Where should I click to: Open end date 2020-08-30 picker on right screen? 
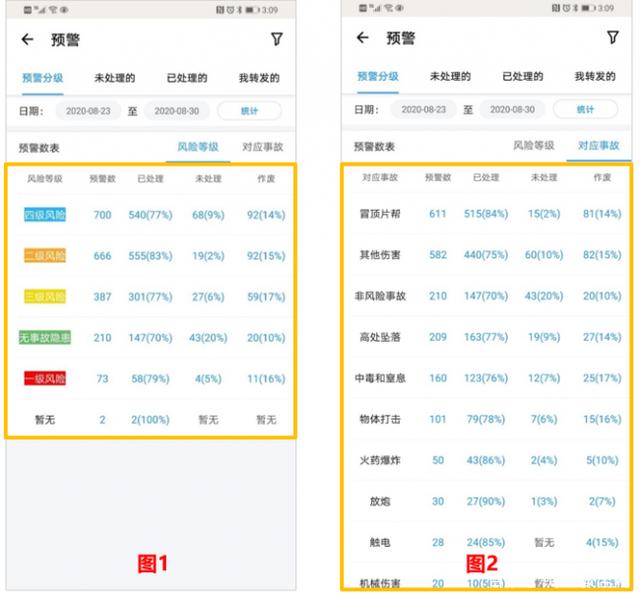[x=511, y=109]
